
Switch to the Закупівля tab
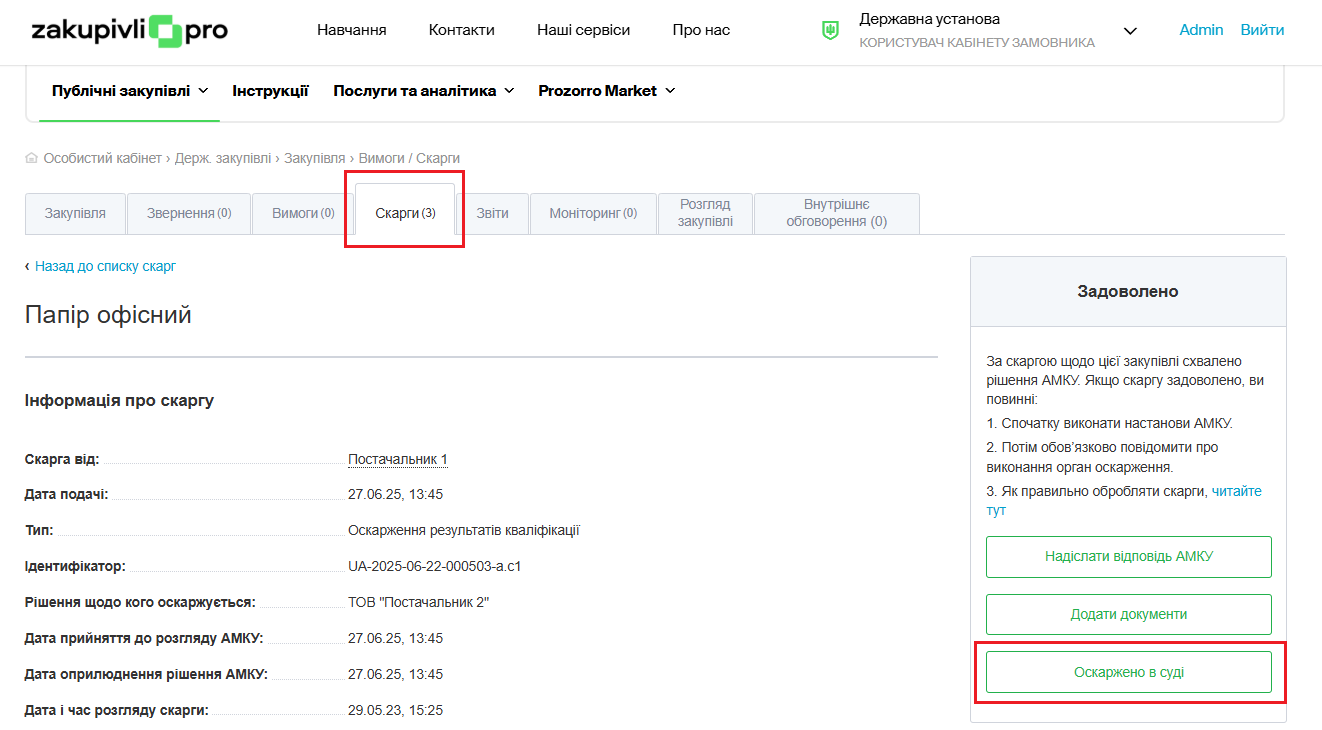(75, 213)
